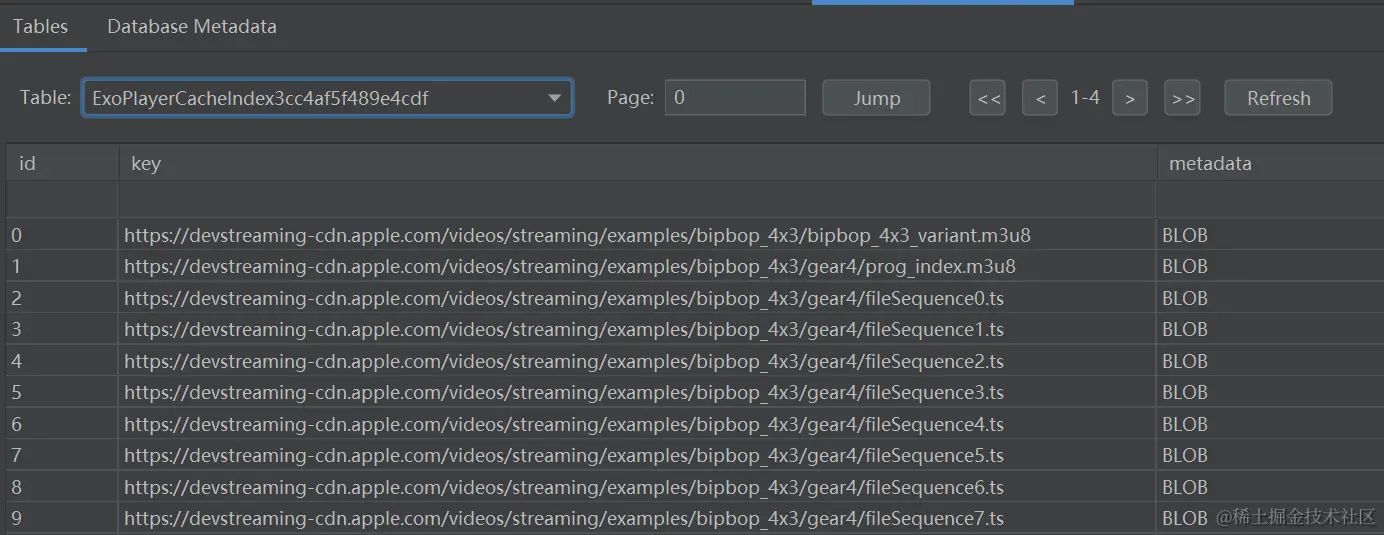Sort by the id column header
Screen dimensions: 1384x535
coord(62,163)
